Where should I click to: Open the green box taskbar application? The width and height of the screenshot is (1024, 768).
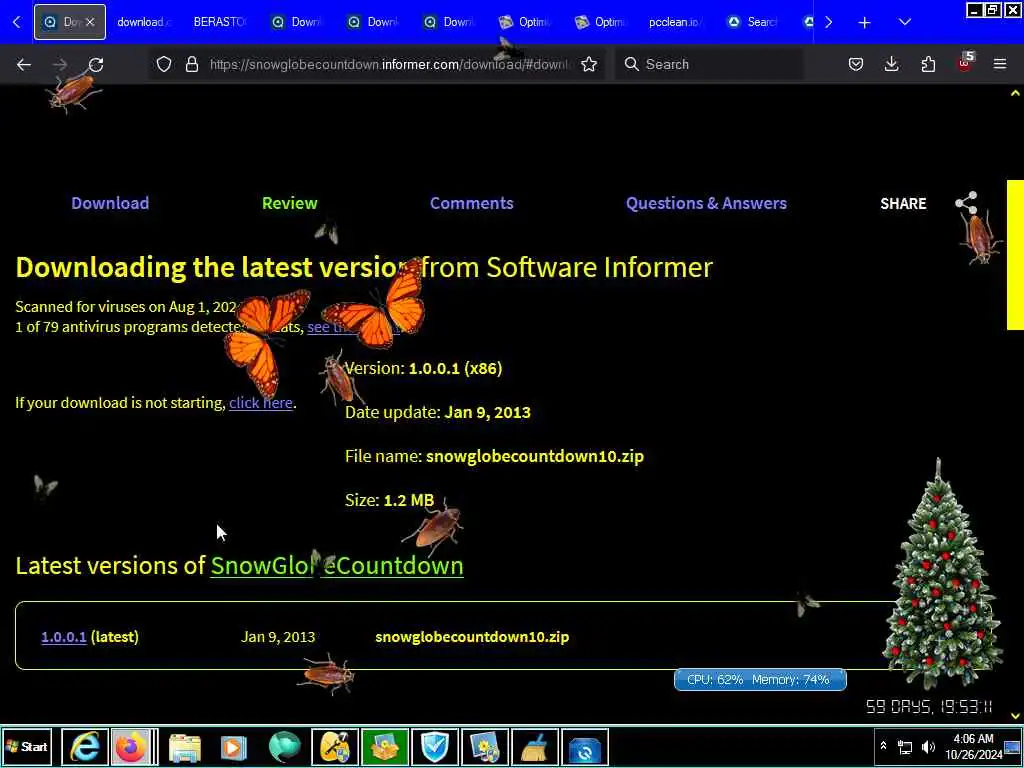point(385,747)
